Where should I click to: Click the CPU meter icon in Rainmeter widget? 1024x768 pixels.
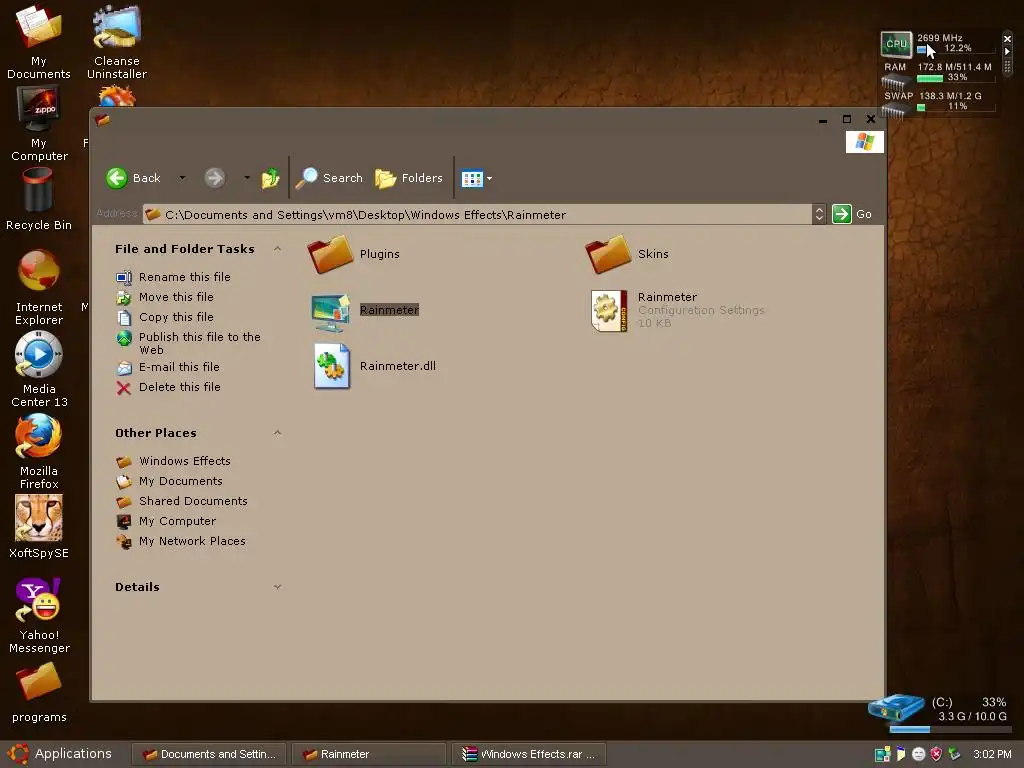pos(896,44)
